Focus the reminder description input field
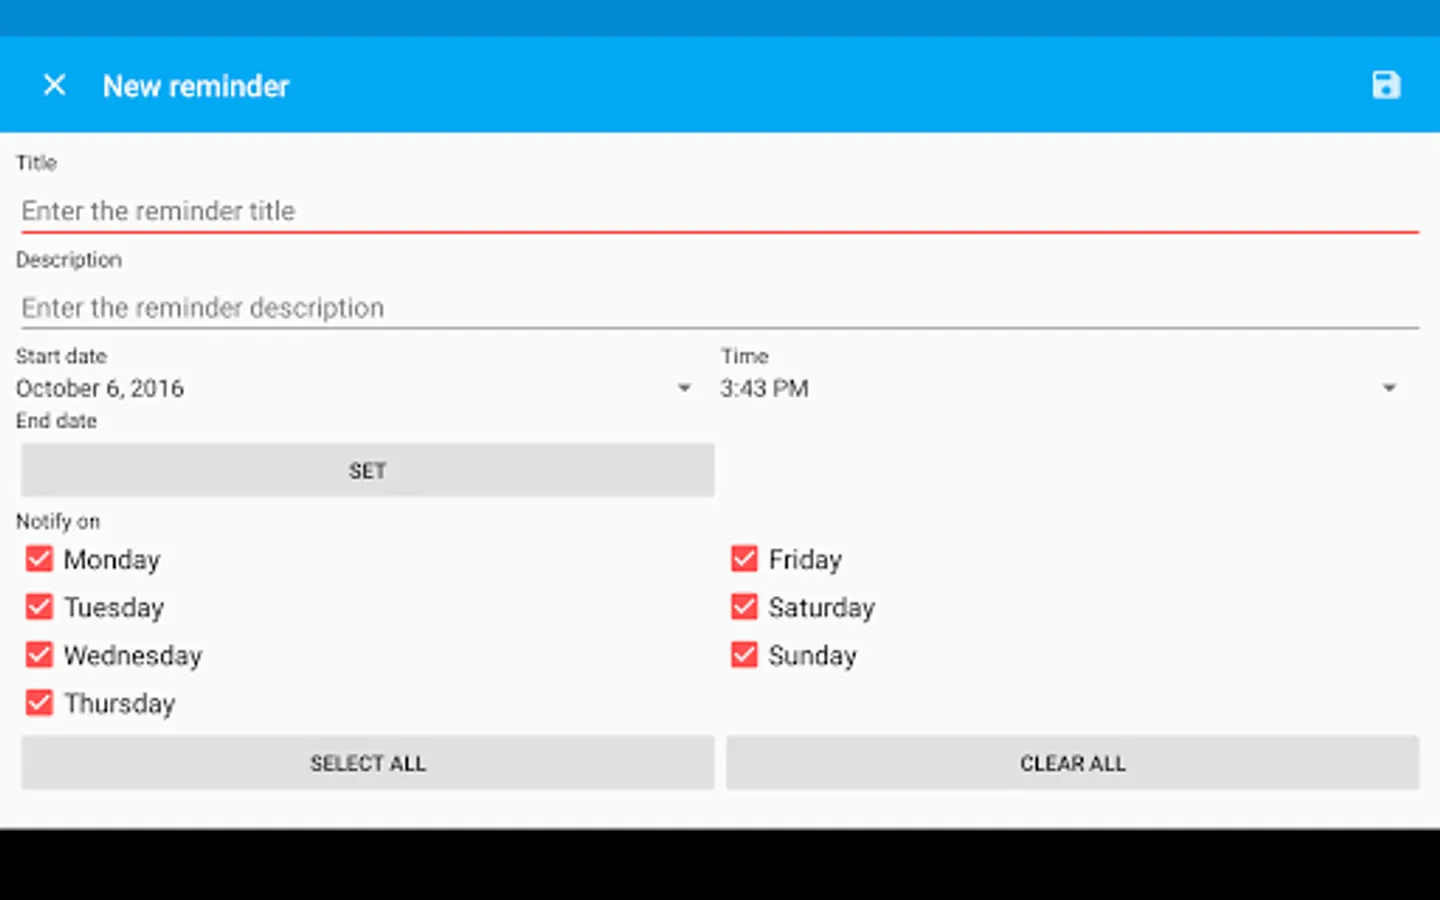 [x=720, y=308]
